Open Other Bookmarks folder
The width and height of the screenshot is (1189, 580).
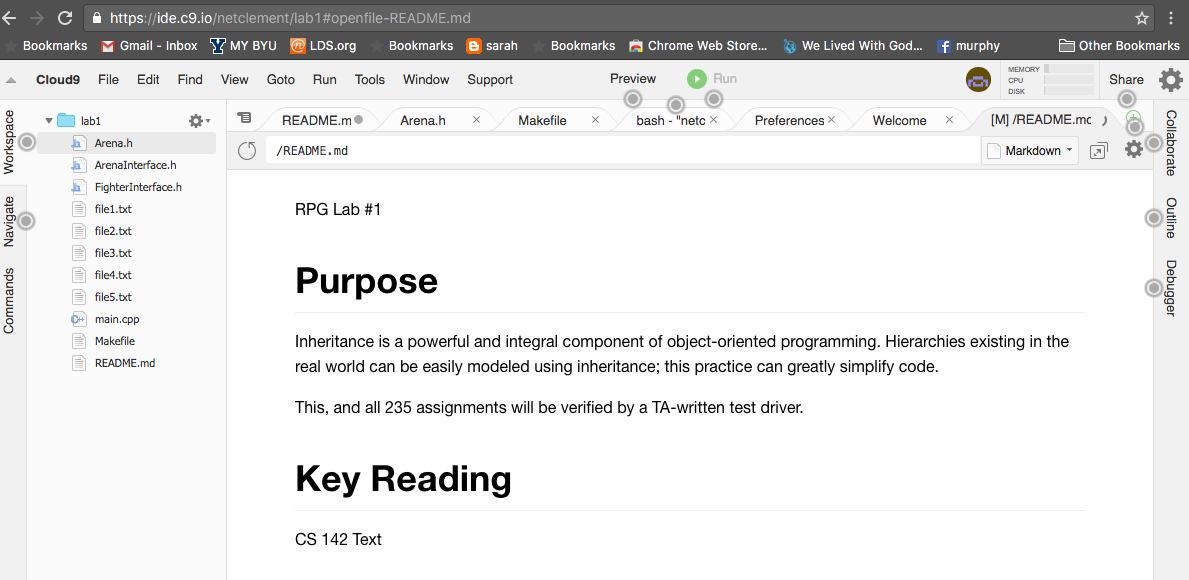[1119, 45]
